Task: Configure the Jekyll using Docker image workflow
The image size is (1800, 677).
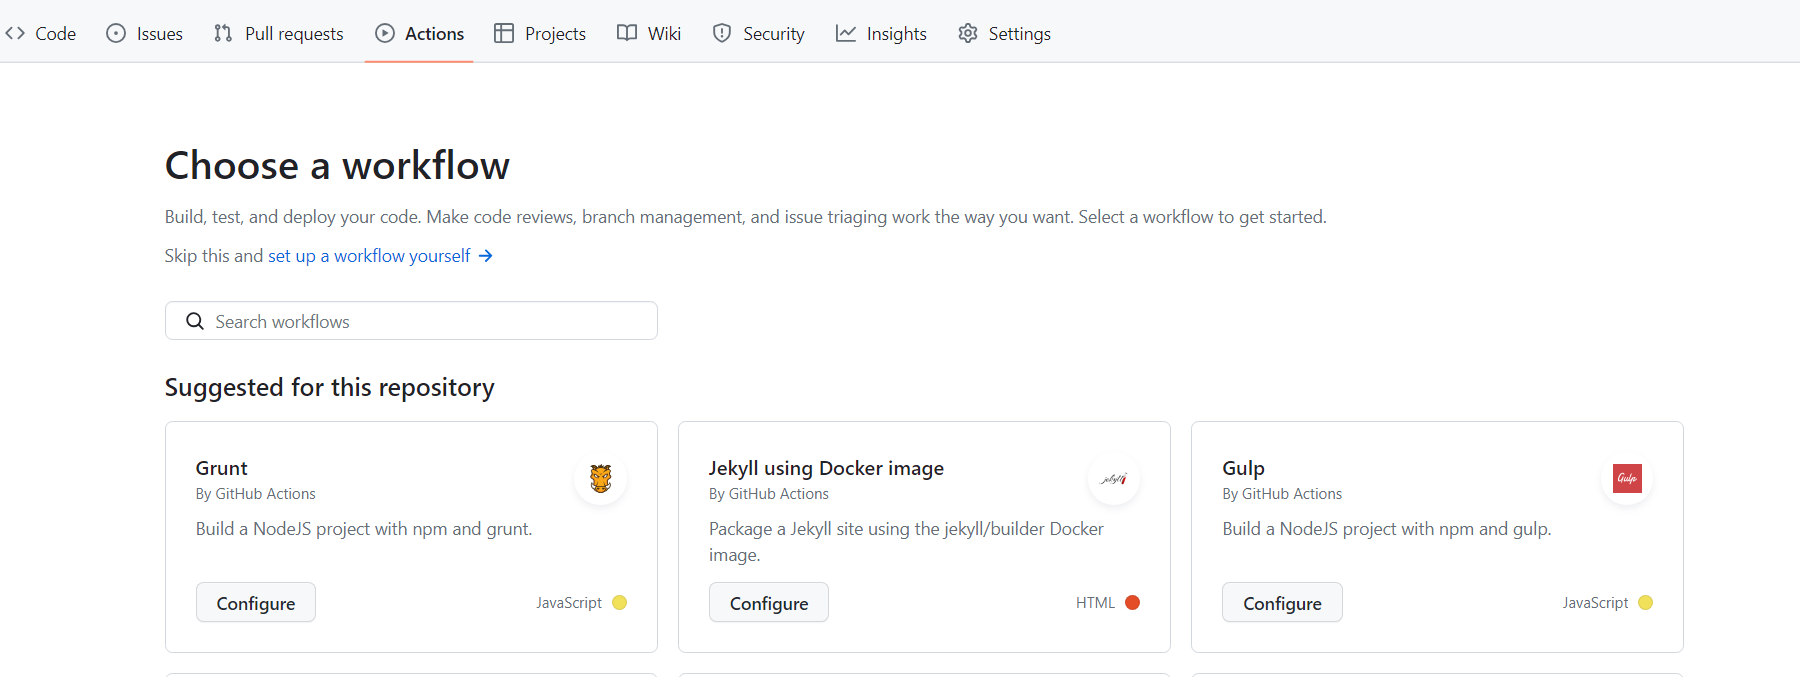Action: pyautogui.click(x=769, y=603)
